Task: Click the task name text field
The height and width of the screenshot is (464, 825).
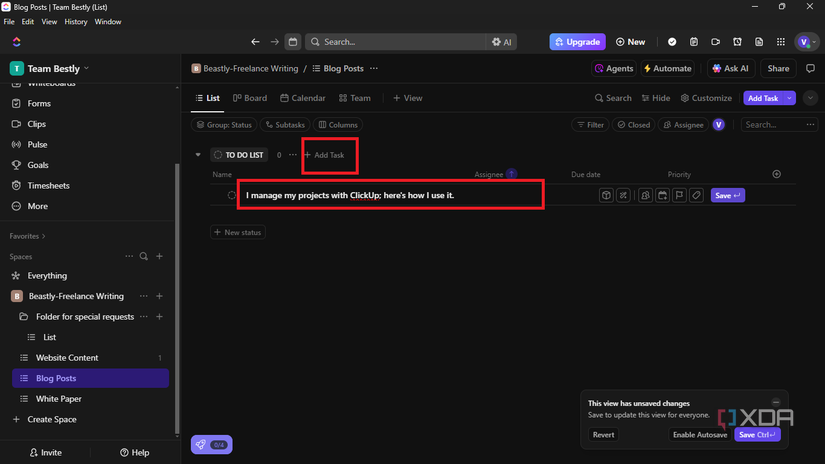Action: 390,195
